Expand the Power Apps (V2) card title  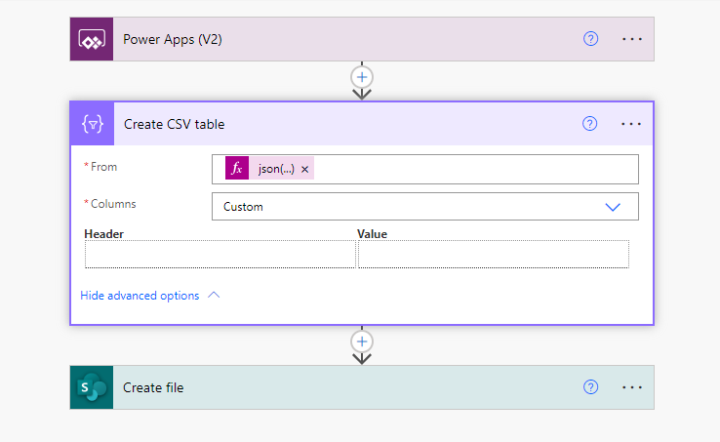[172, 39]
